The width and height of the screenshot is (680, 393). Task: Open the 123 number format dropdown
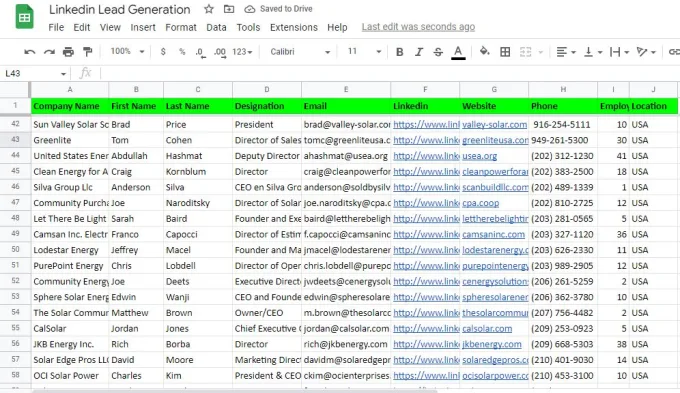(x=242, y=52)
